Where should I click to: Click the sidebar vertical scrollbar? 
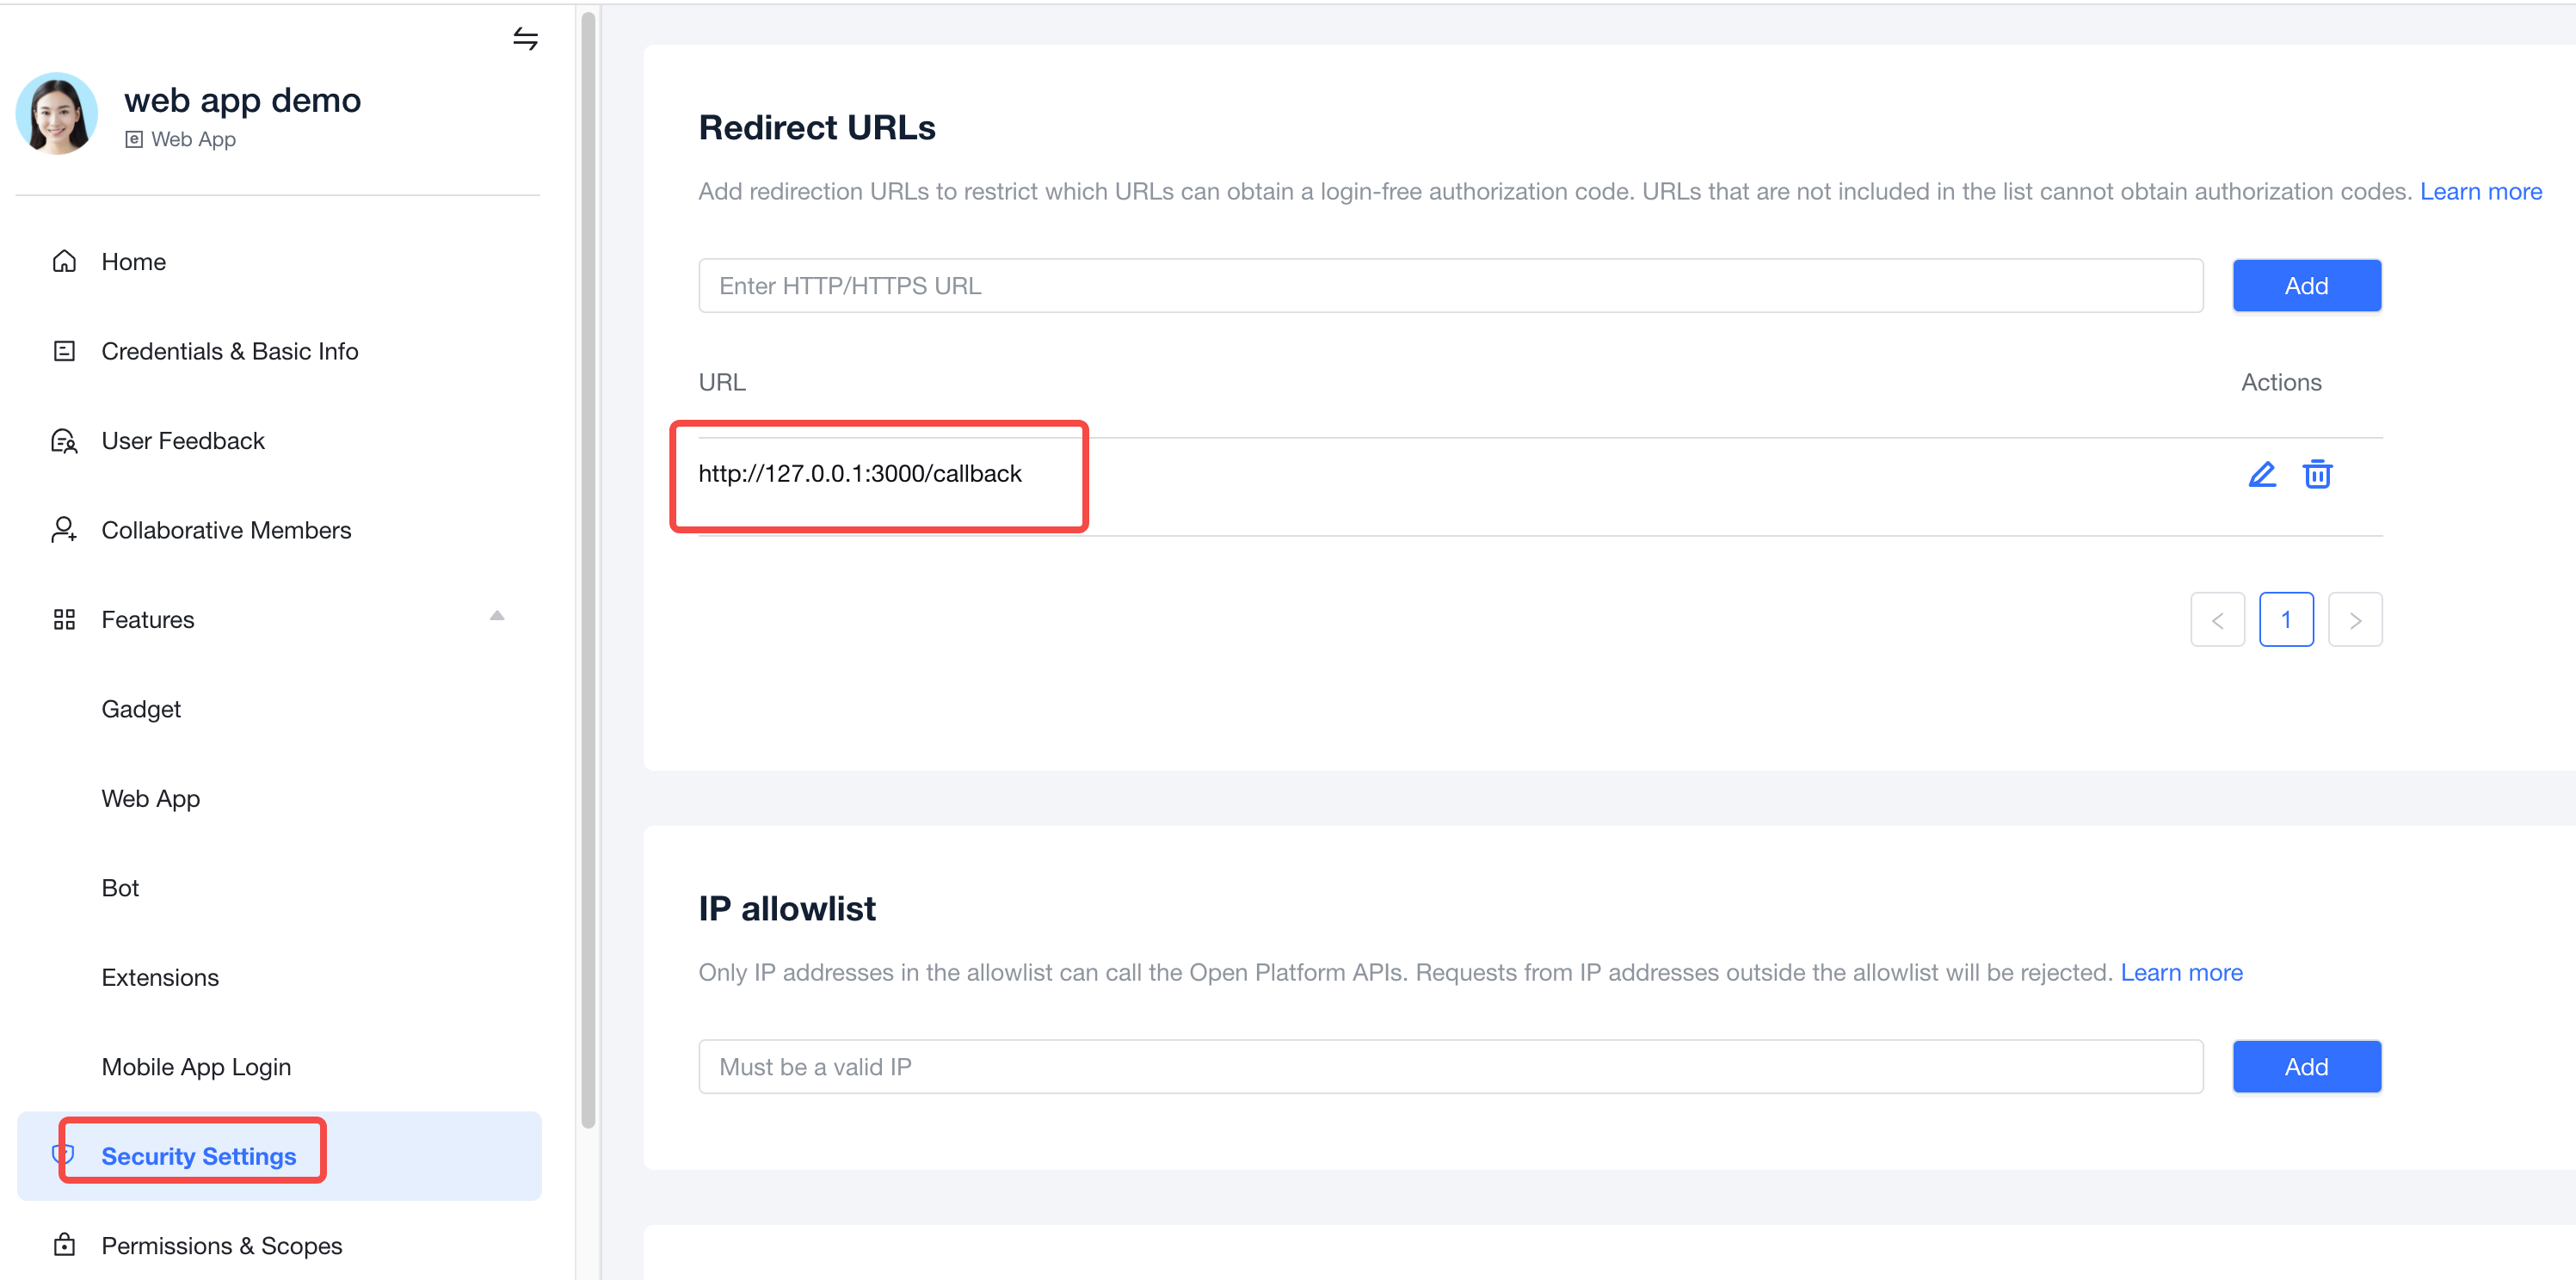[588, 570]
